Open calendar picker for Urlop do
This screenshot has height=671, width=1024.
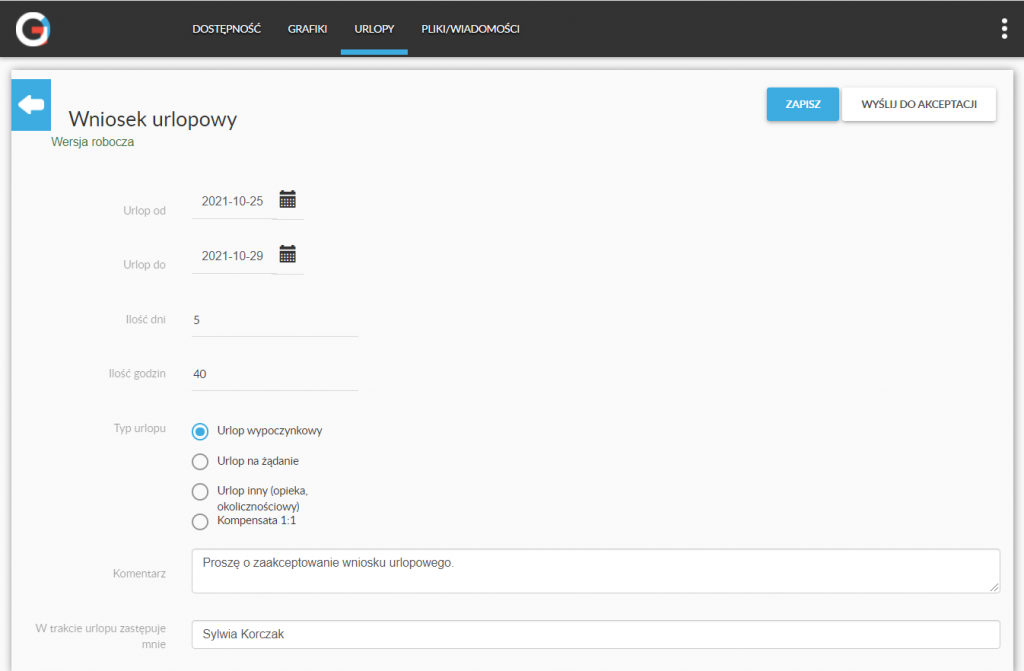(x=287, y=254)
